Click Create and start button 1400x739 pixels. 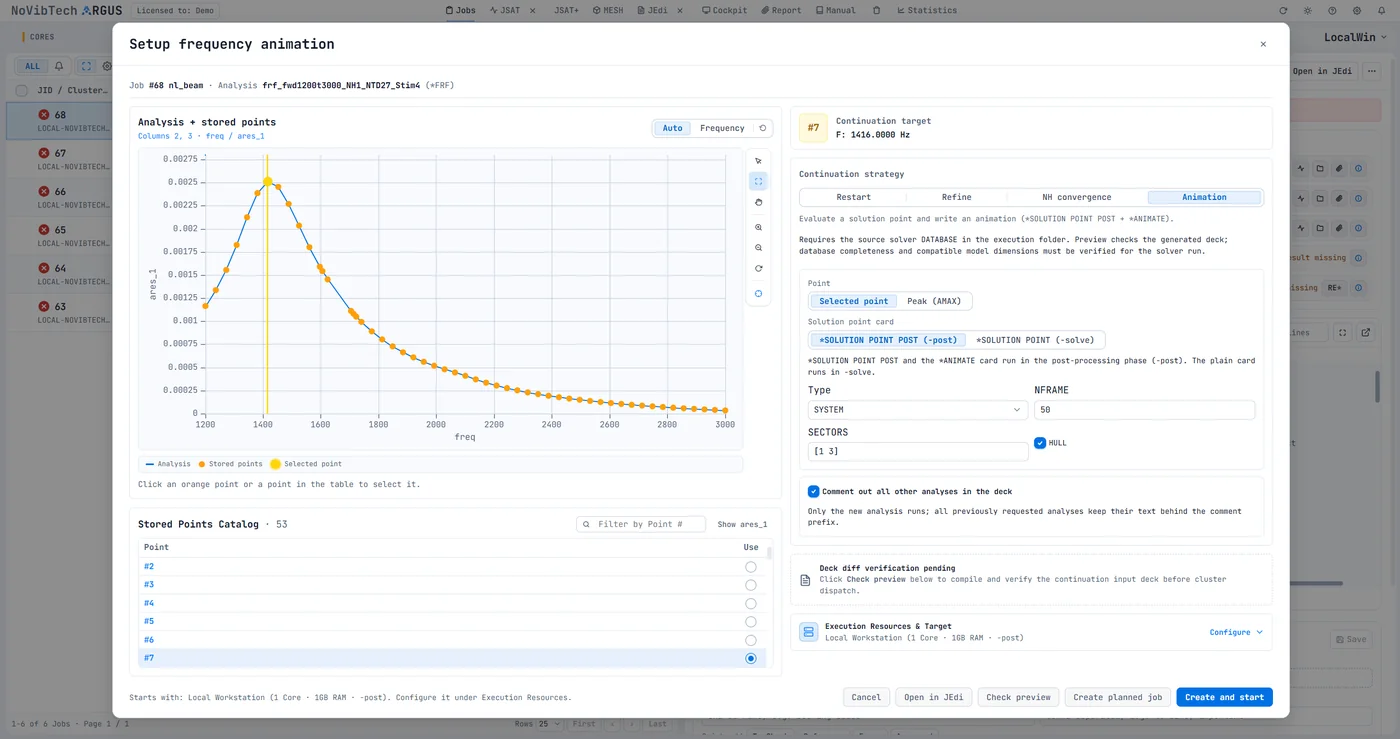[1224, 697]
